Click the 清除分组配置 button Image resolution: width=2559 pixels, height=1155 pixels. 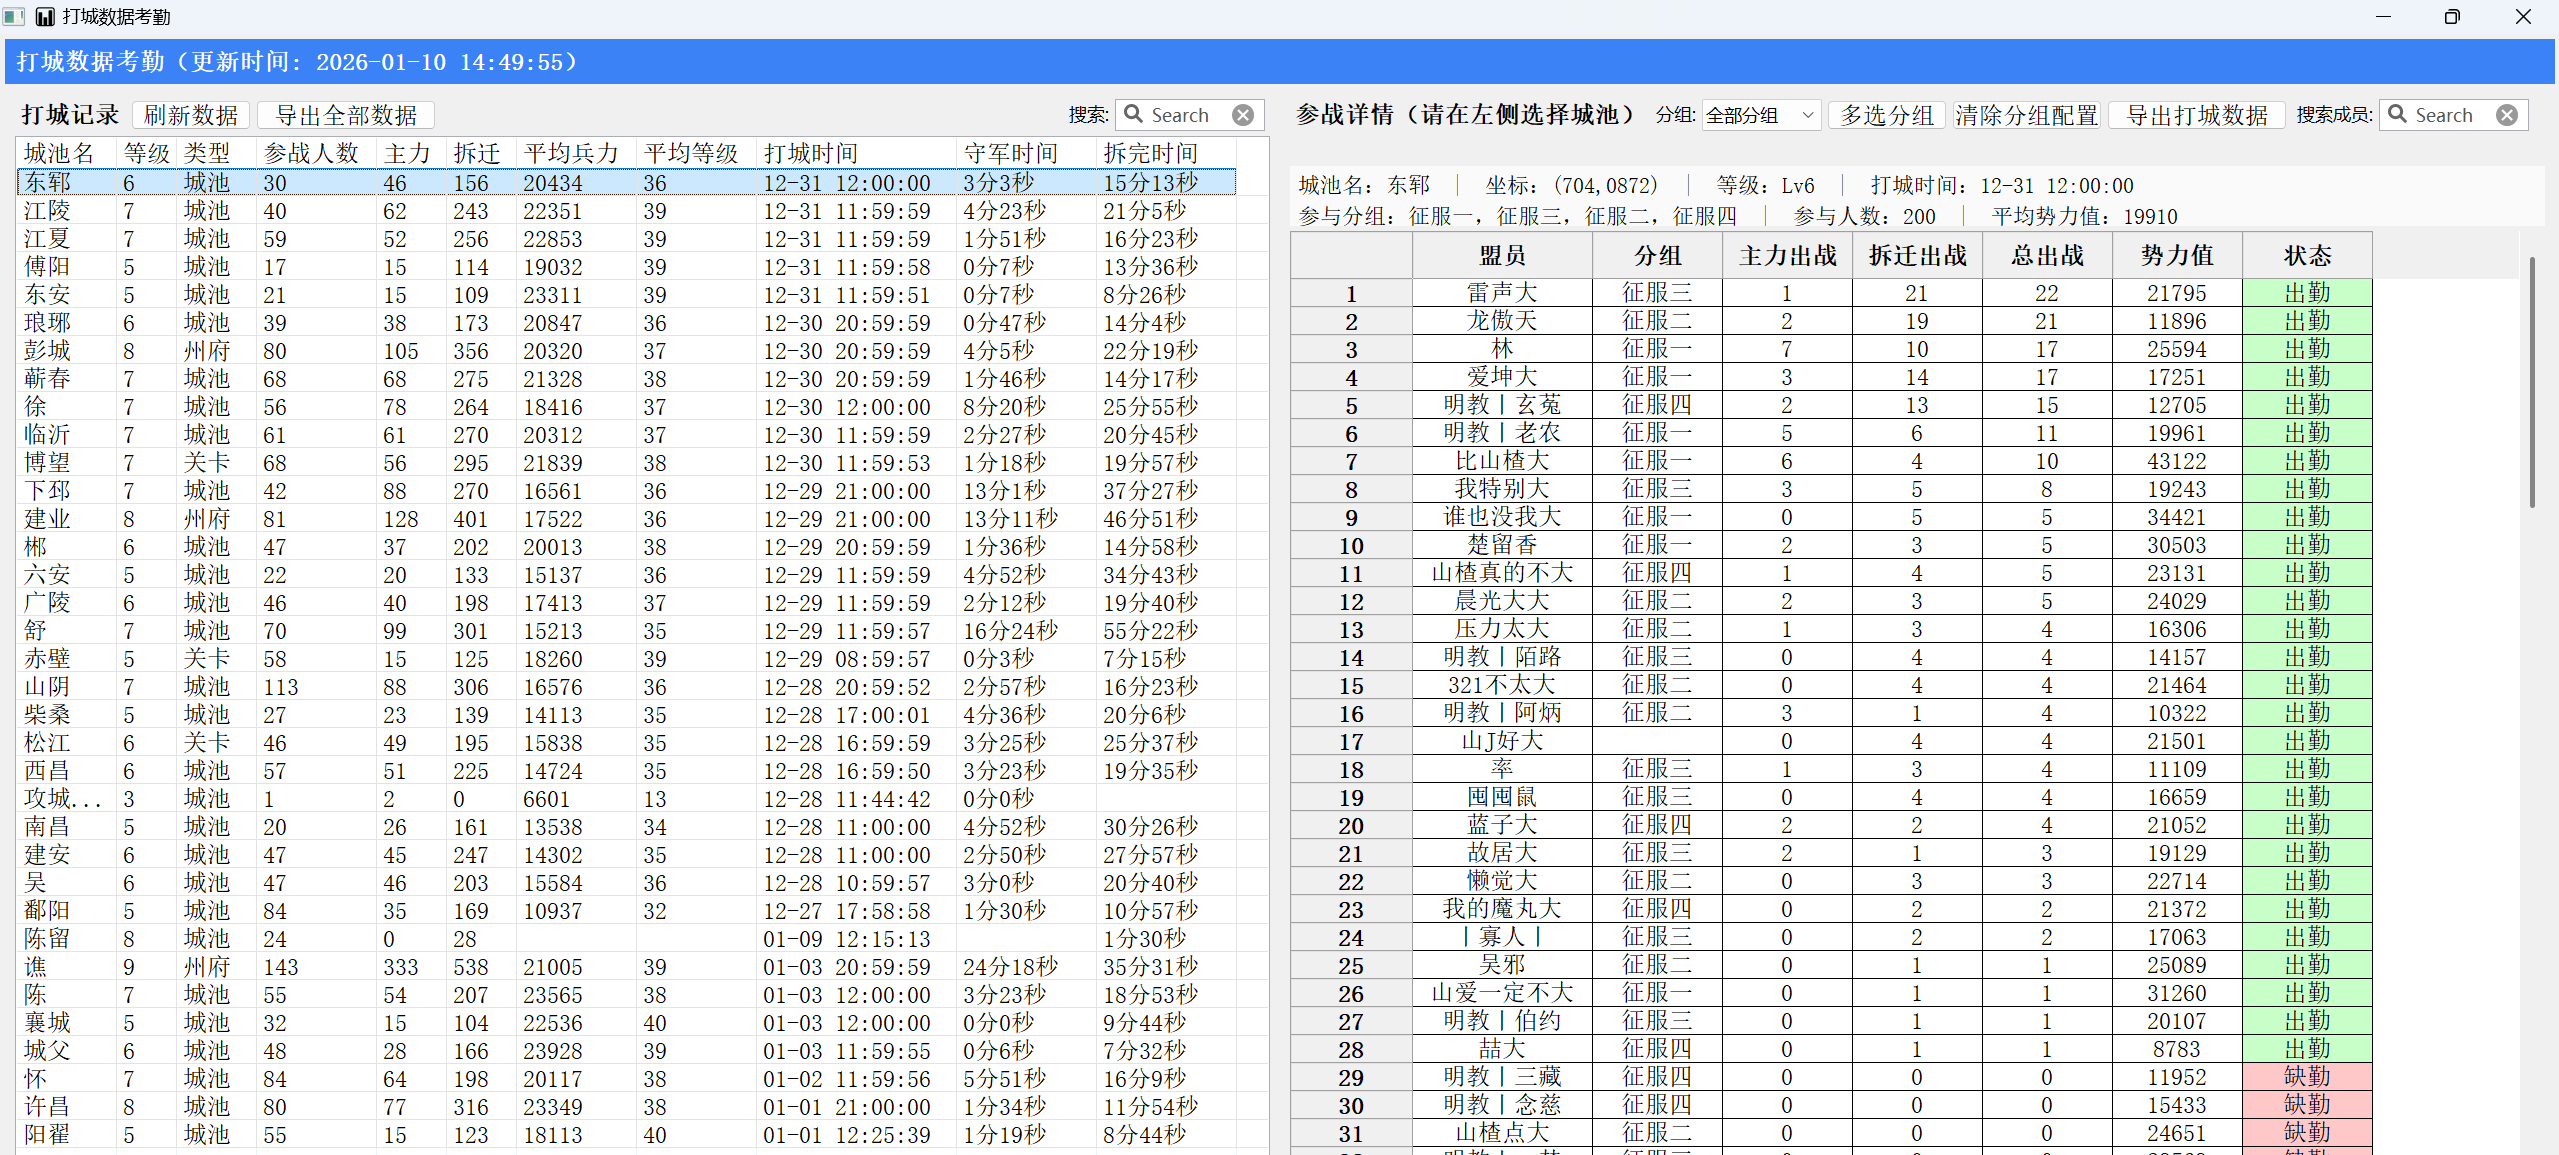click(x=2027, y=115)
